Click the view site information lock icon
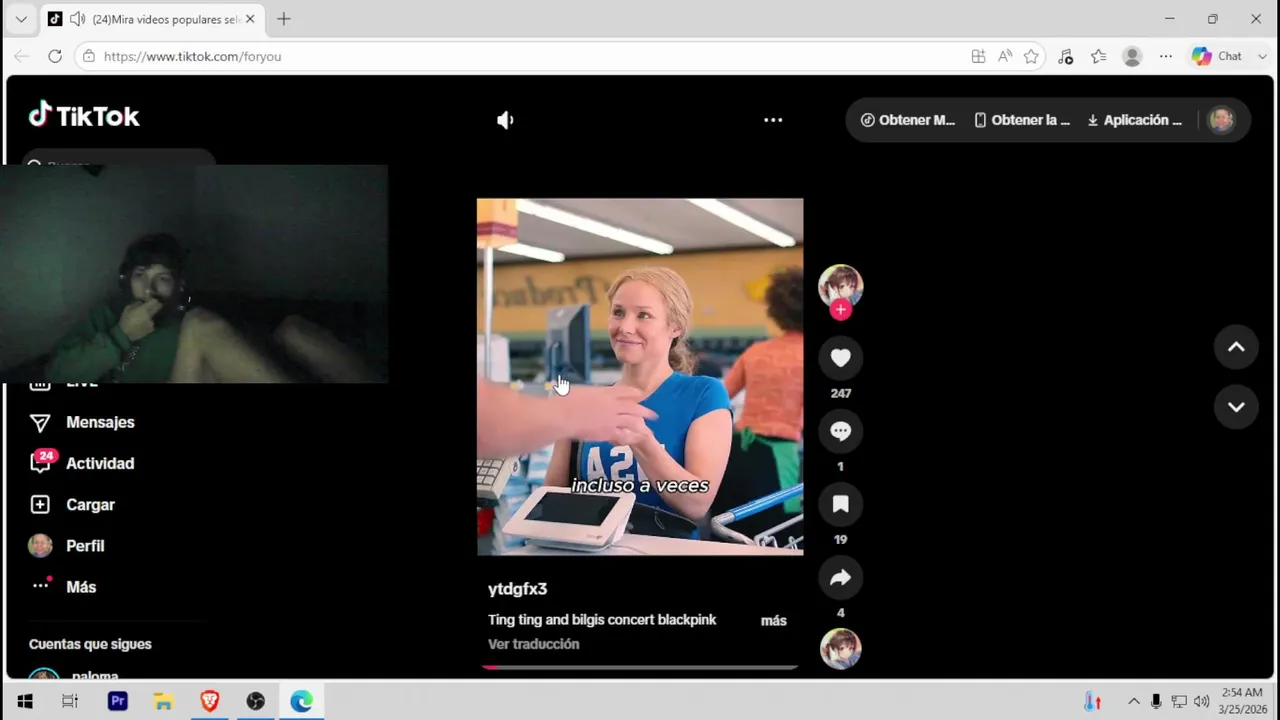Viewport: 1280px width, 720px height. (89, 57)
